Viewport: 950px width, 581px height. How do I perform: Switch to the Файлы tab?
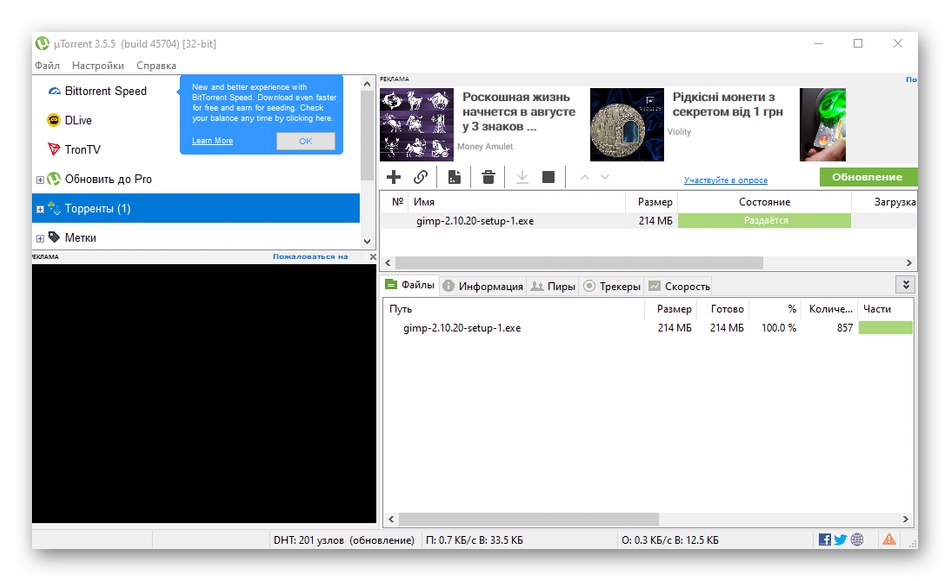point(410,285)
